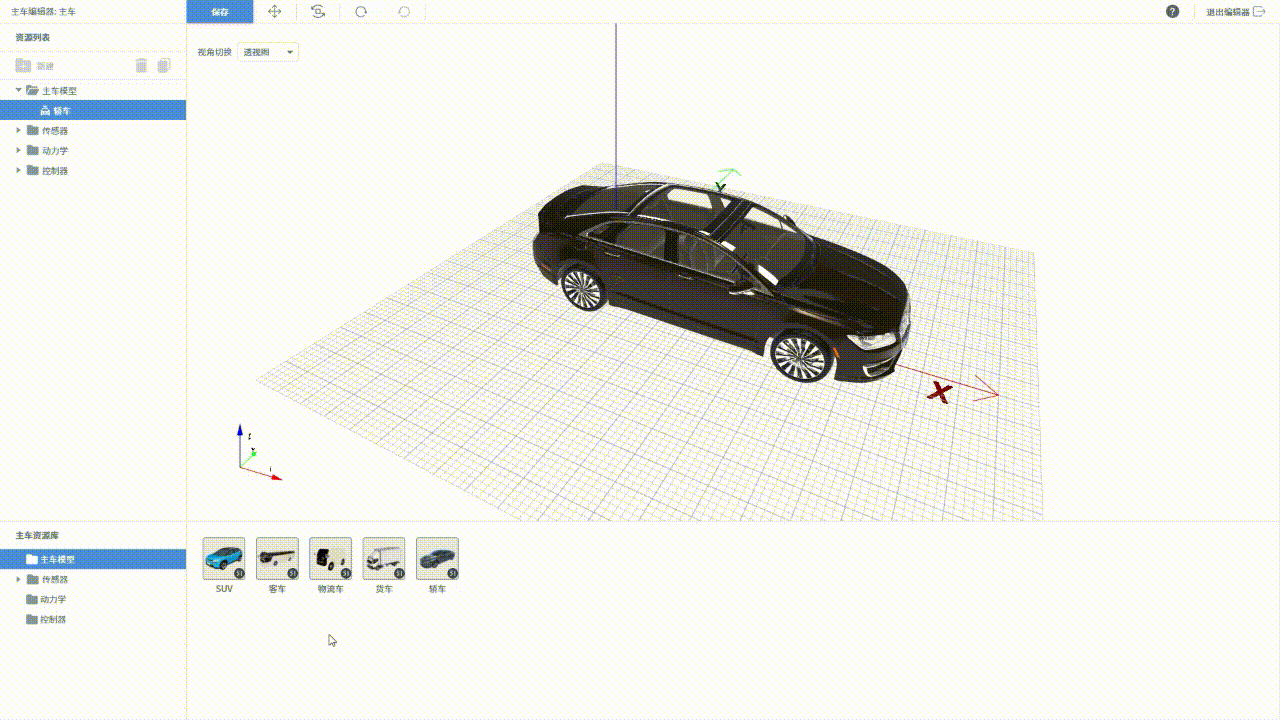The image size is (1280, 720).
Task: Click the delete trash icon in resource list
Action: coord(141,66)
